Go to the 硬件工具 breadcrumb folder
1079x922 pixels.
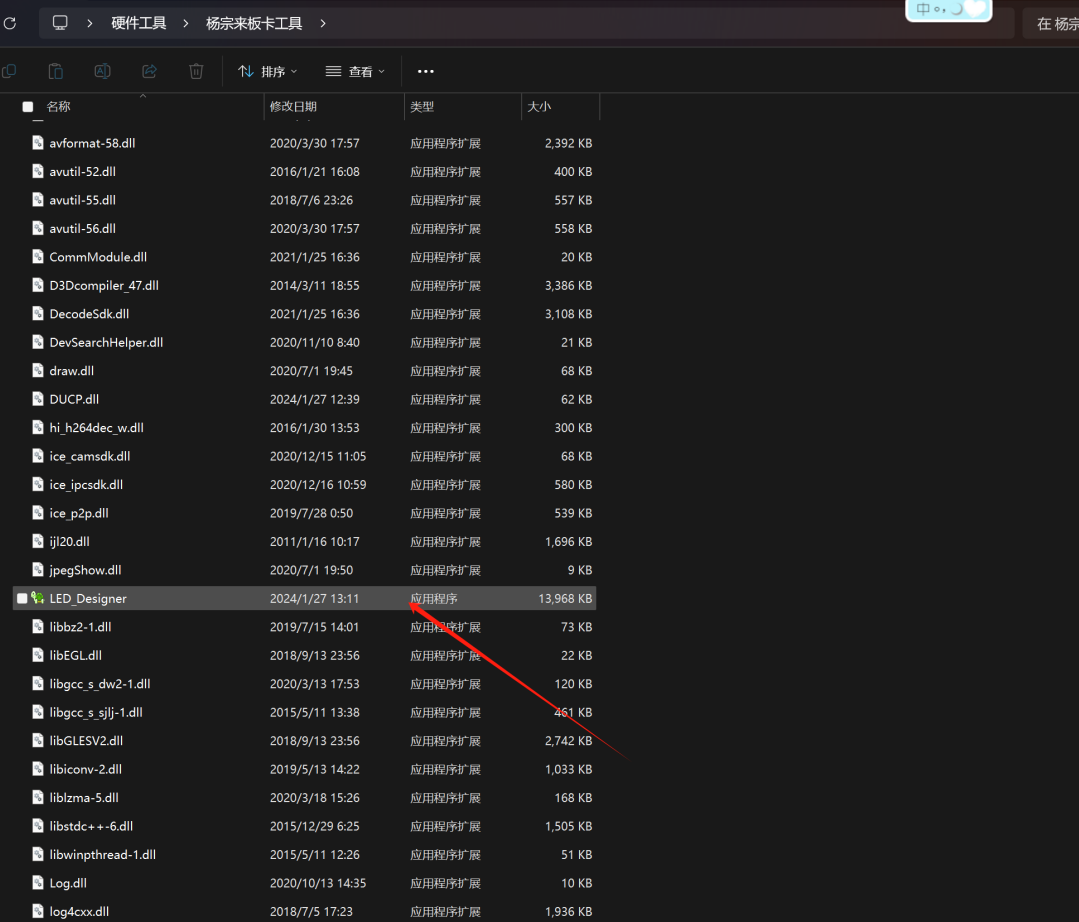click(139, 23)
